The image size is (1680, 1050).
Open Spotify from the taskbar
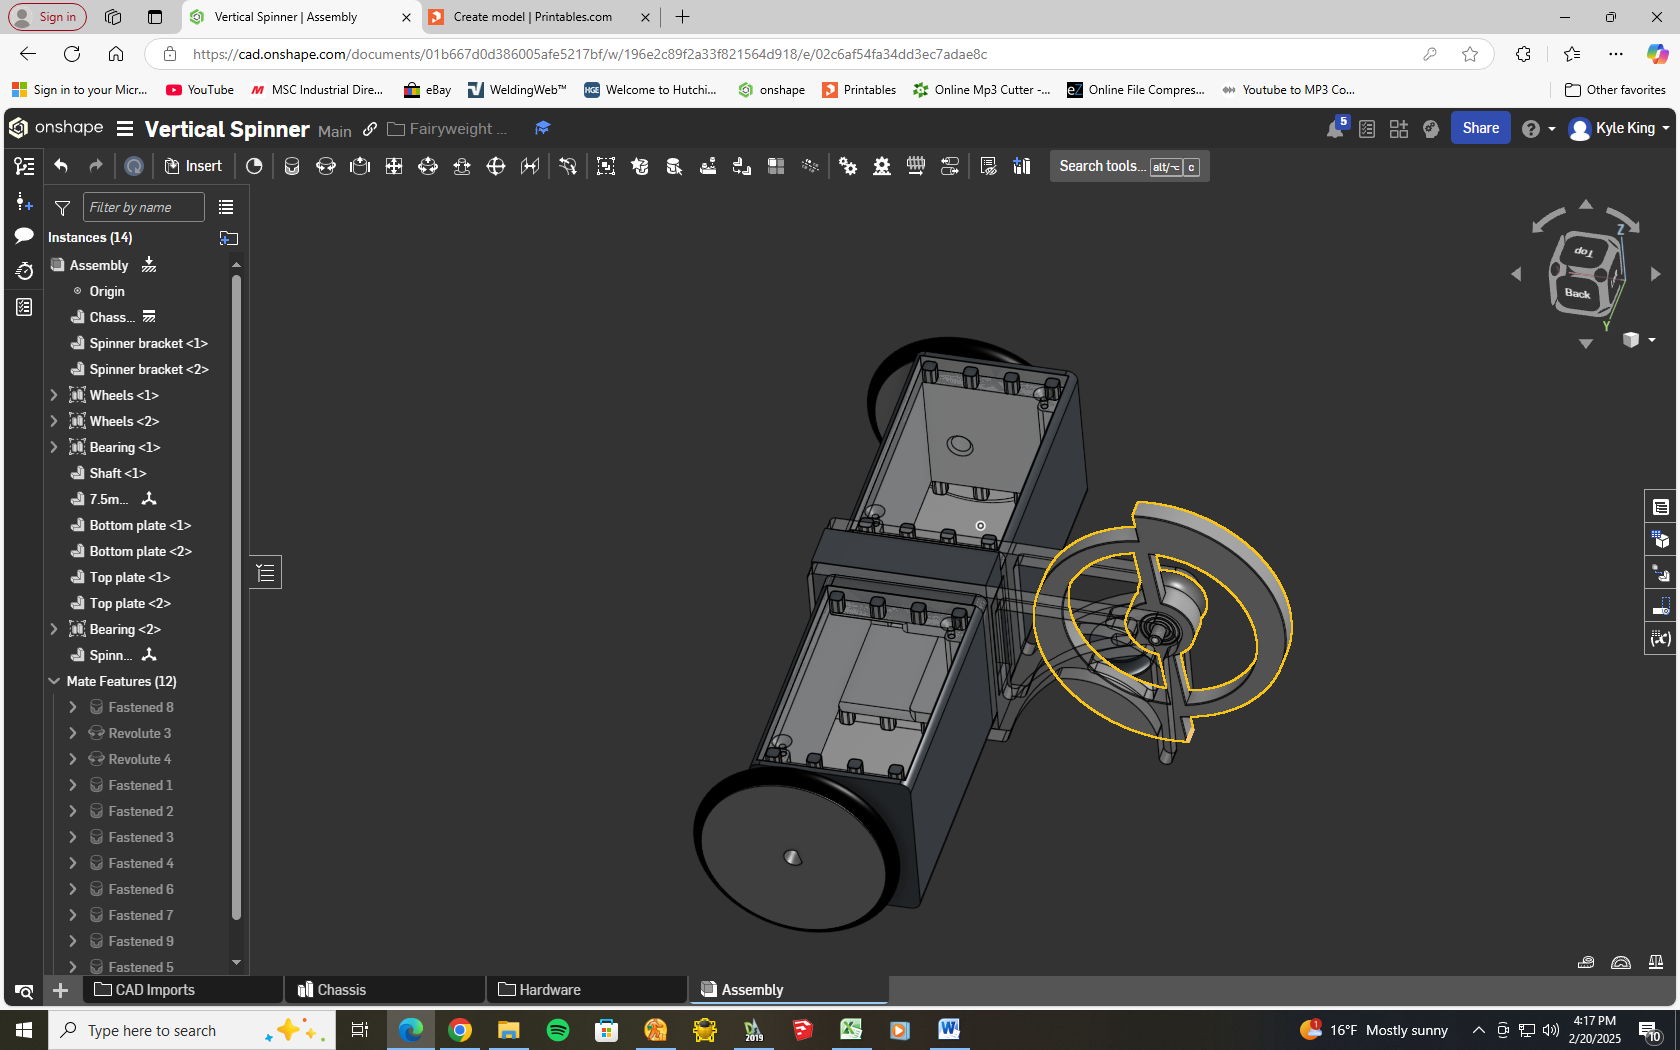558,1030
